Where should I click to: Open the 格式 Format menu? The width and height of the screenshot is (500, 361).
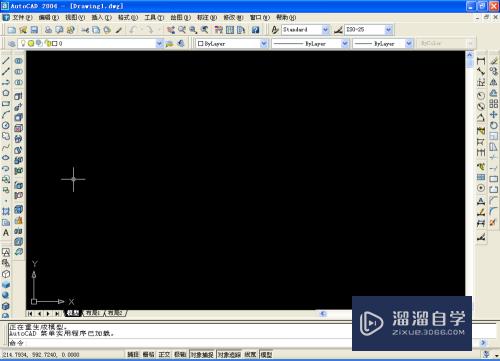[128, 17]
